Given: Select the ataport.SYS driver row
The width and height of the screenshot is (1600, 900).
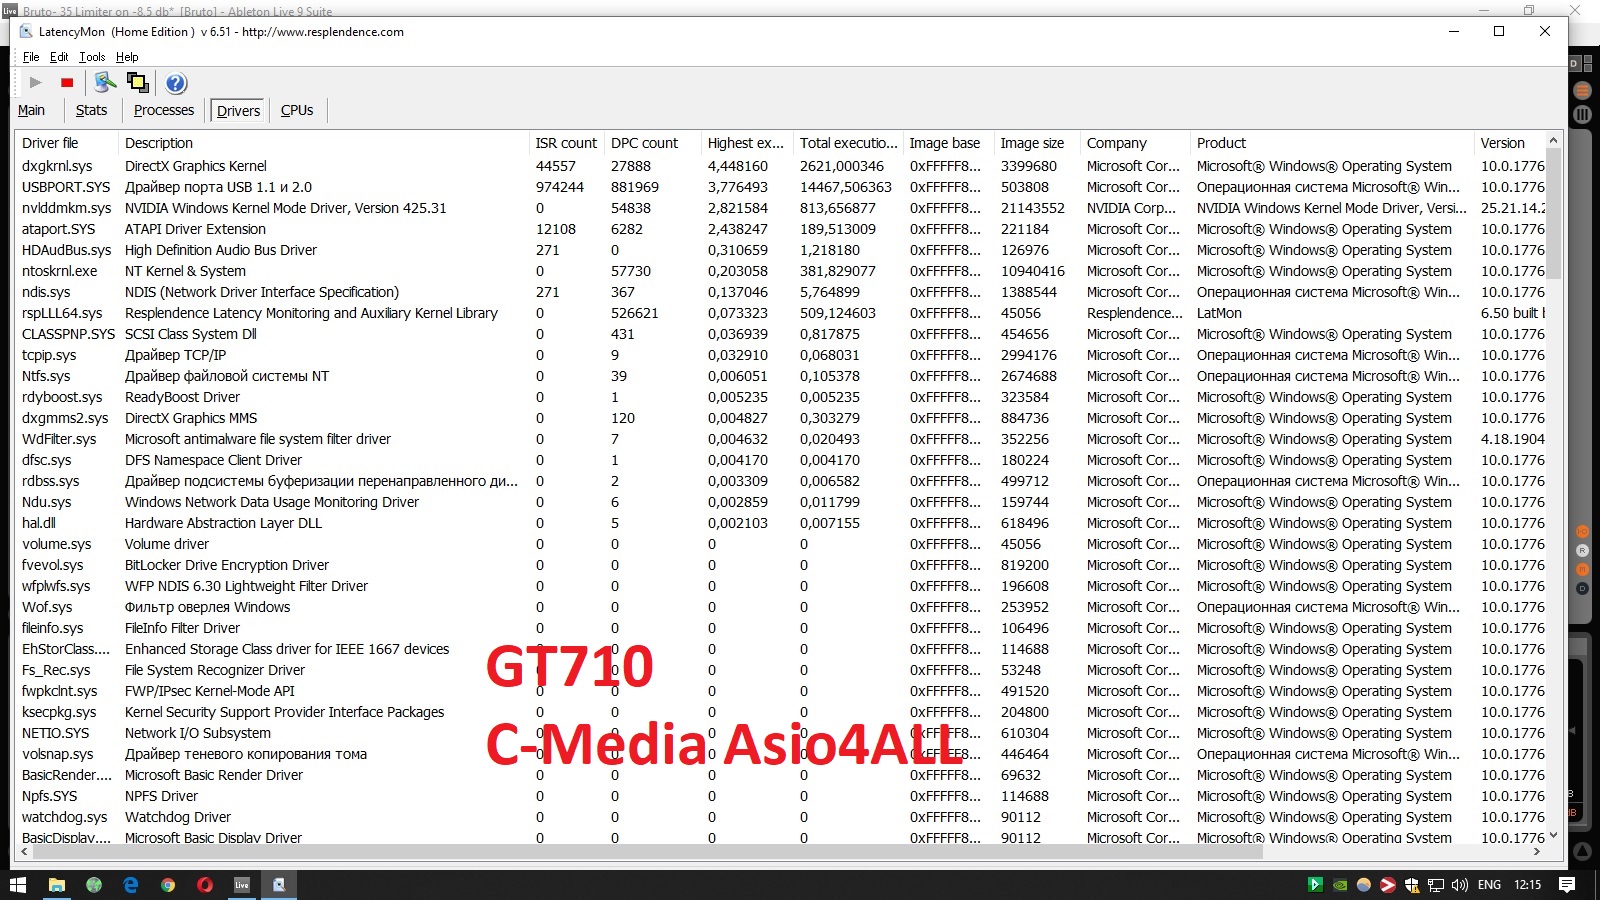Looking at the screenshot, I should pos(780,229).
